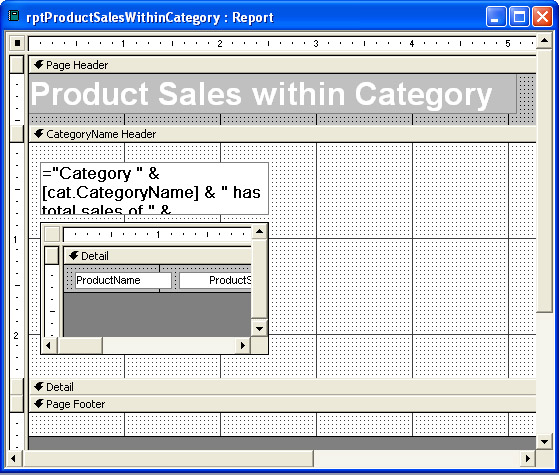This screenshot has height=475, width=559.
Task: Click the main window scroll right arrow
Action: pos(528,458)
